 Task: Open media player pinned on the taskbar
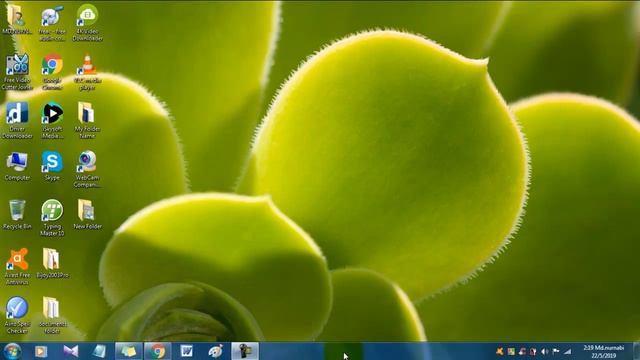point(41,351)
